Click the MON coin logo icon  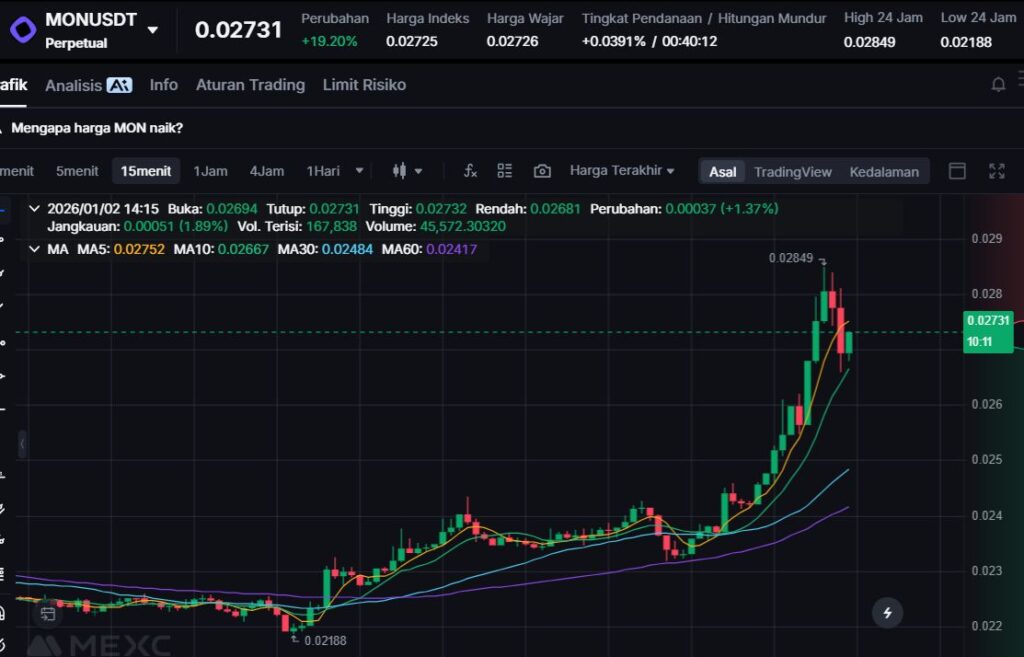(x=22, y=29)
